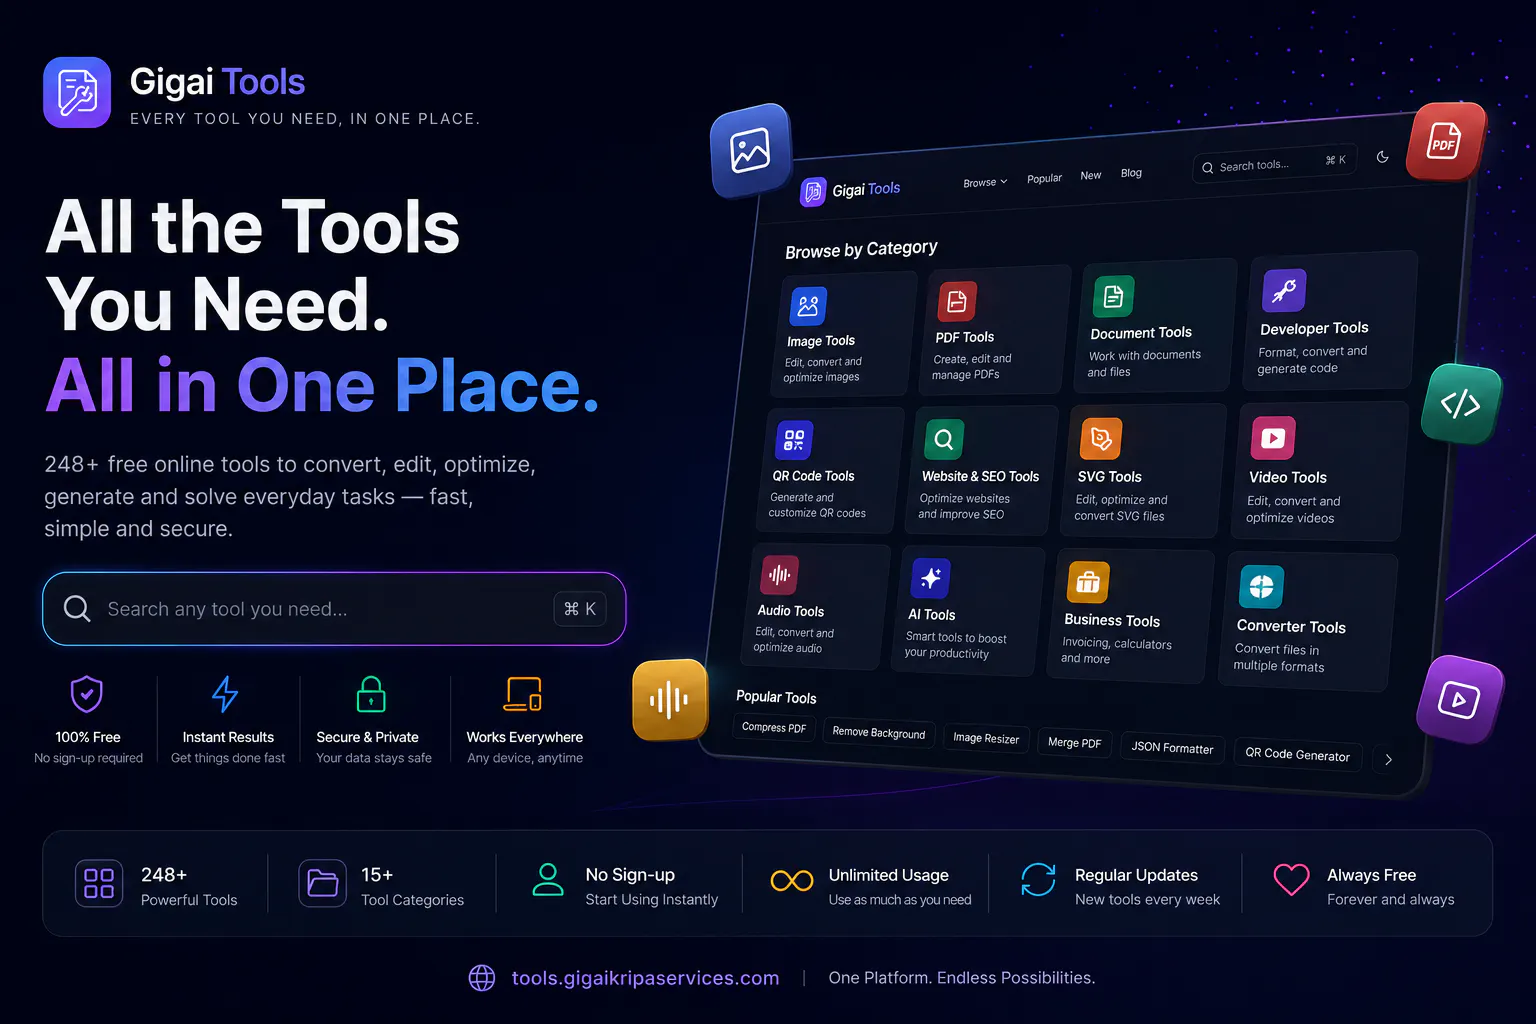Click the Works Everywhere devices icon
1536x1024 pixels.
coord(523,694)
